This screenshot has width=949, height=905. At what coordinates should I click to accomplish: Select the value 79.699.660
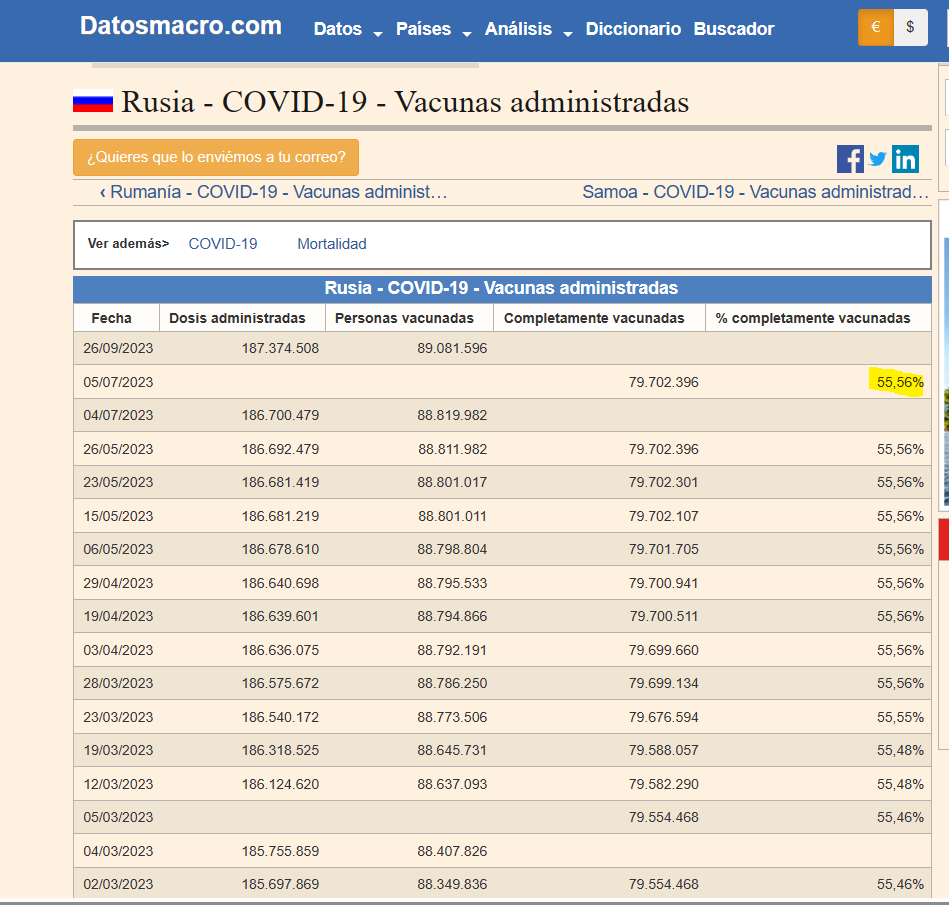point(663,650)
